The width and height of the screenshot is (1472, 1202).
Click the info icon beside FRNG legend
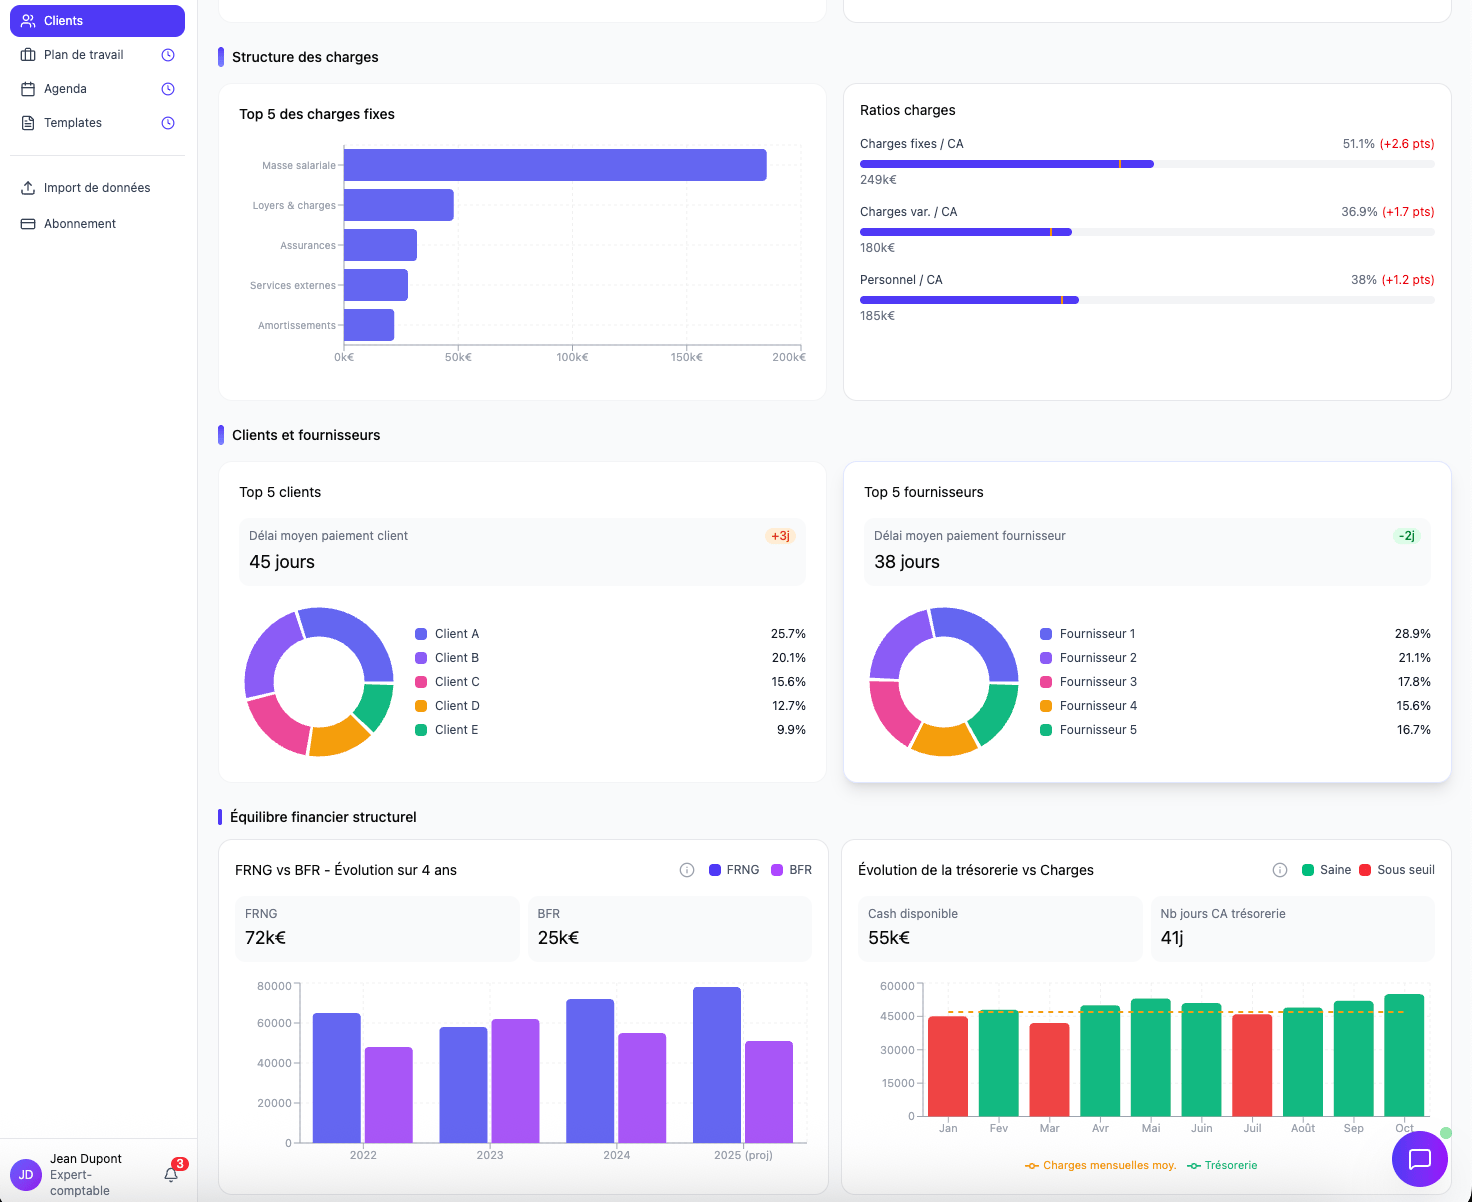[687, 870]
